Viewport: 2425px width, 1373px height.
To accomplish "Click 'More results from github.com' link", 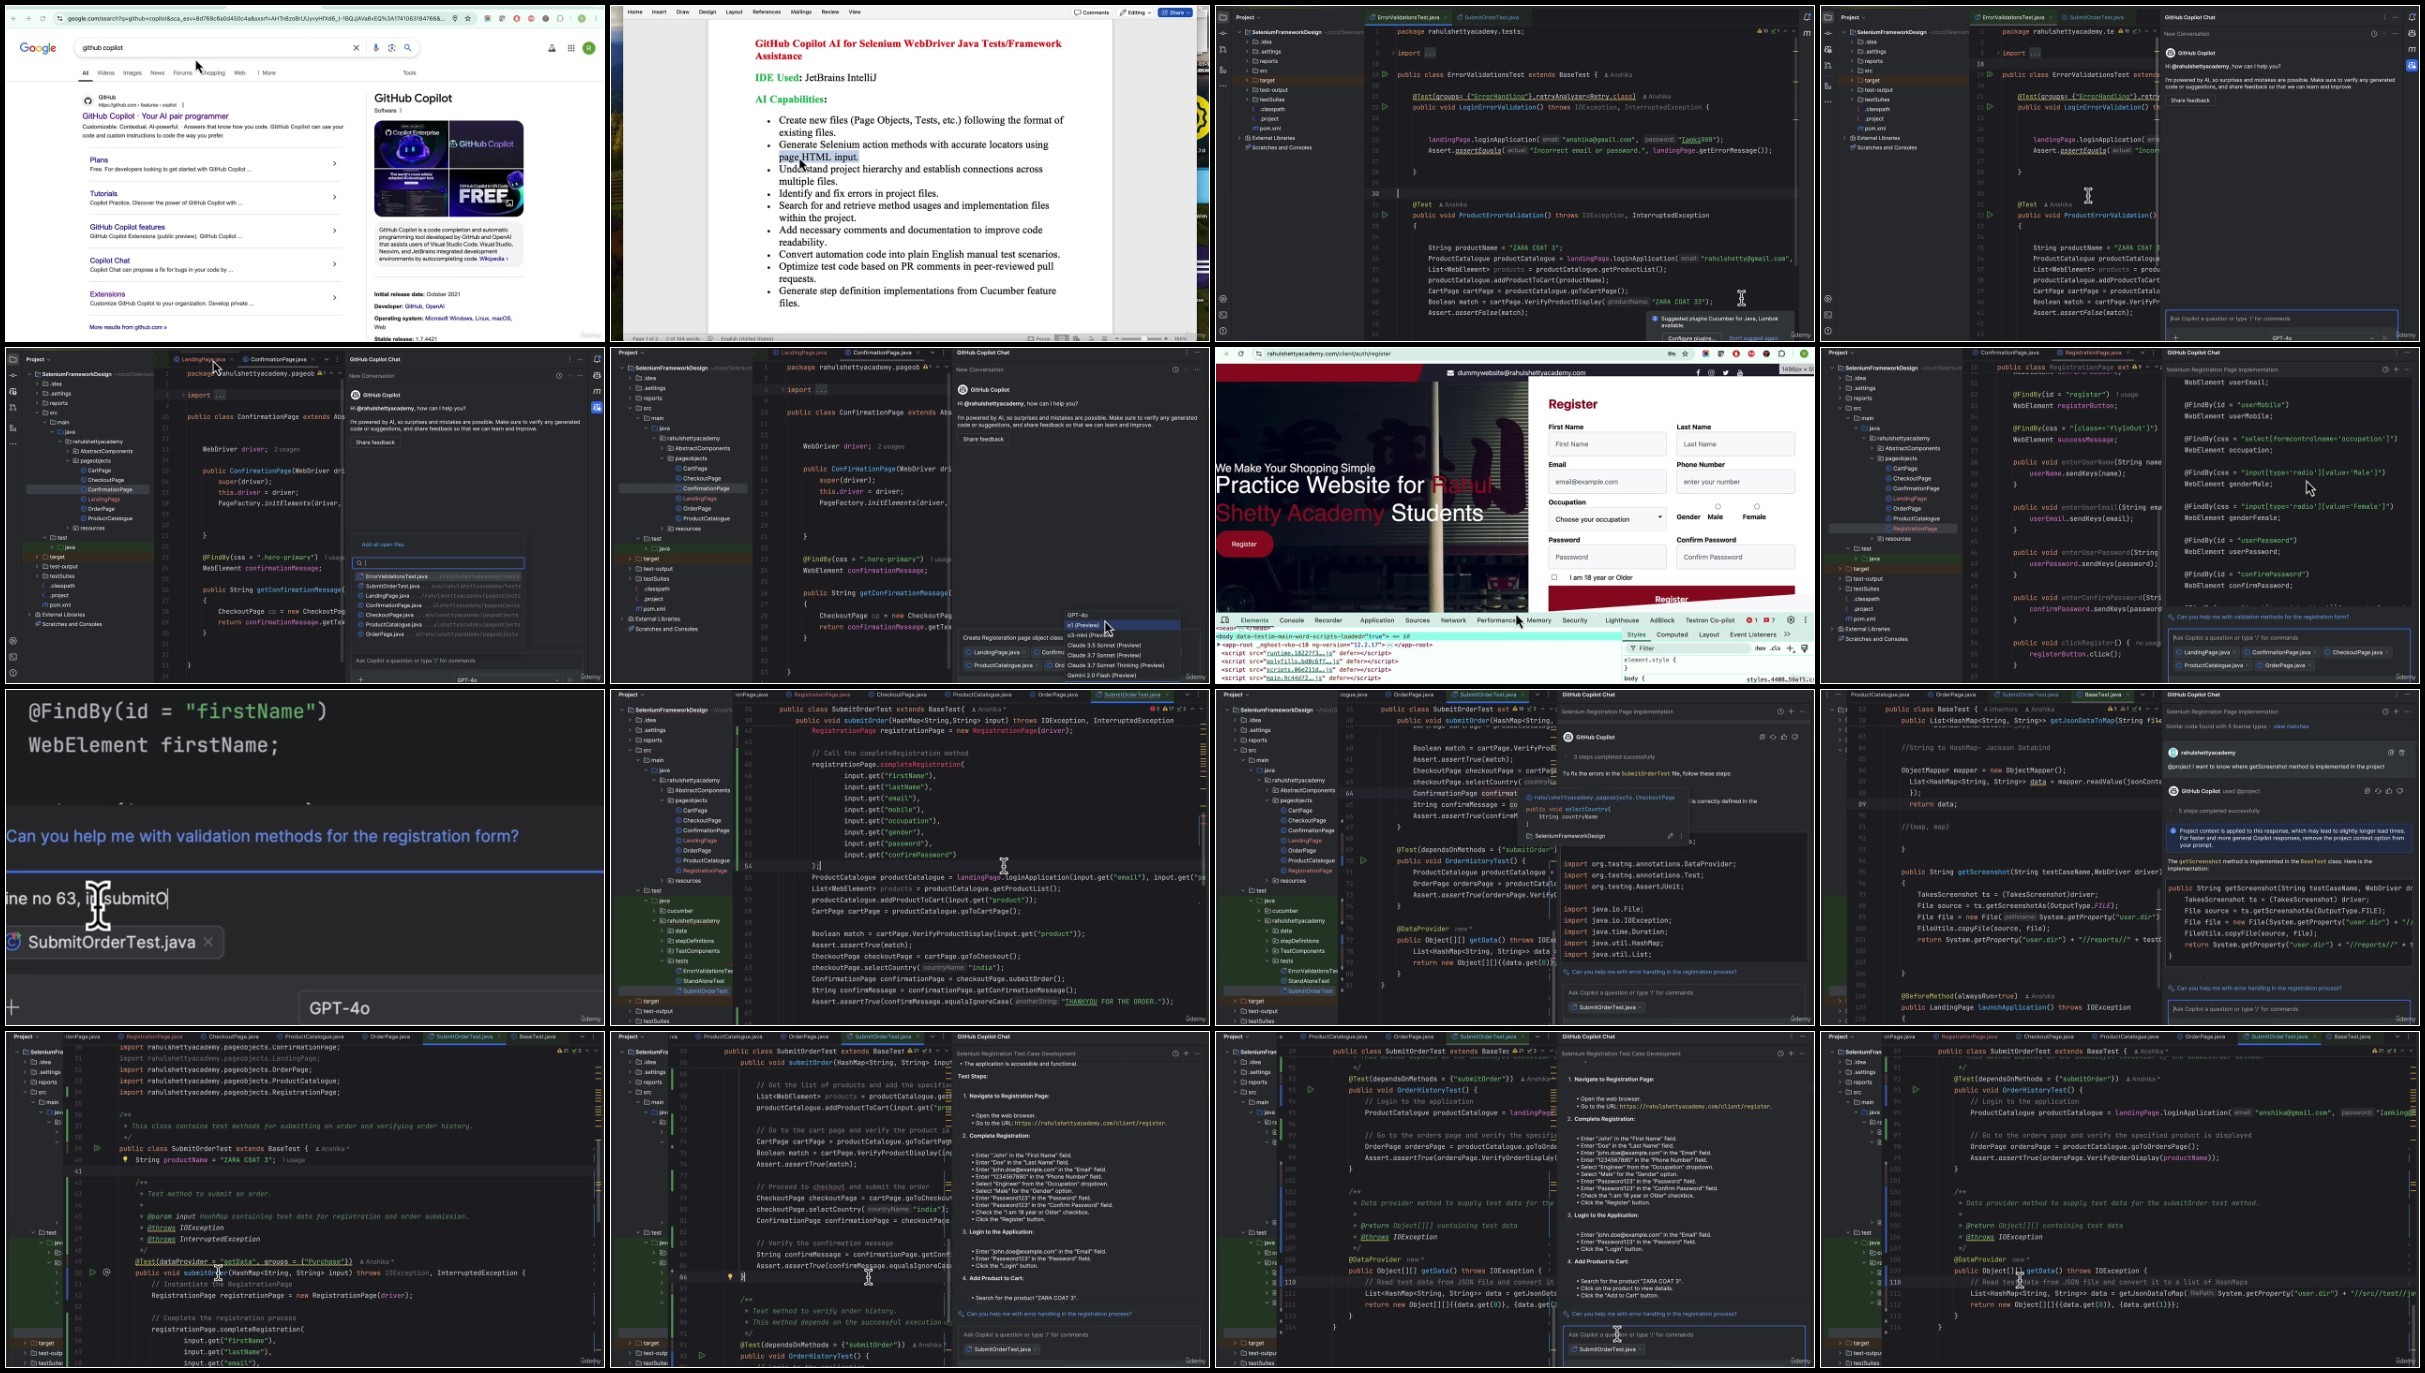I will 128,327.
